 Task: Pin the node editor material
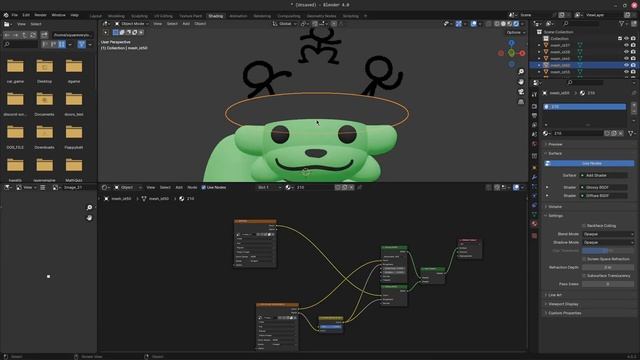(359, 187)
